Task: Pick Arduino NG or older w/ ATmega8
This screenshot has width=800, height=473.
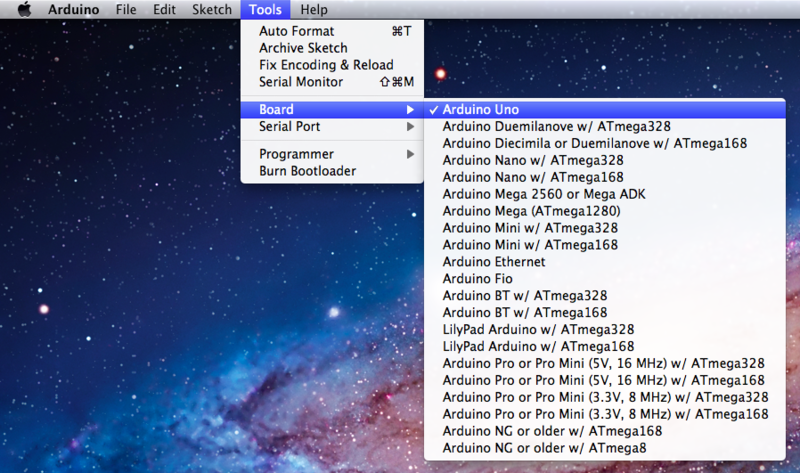Action: pyautogui.click(x=605, y=447)
